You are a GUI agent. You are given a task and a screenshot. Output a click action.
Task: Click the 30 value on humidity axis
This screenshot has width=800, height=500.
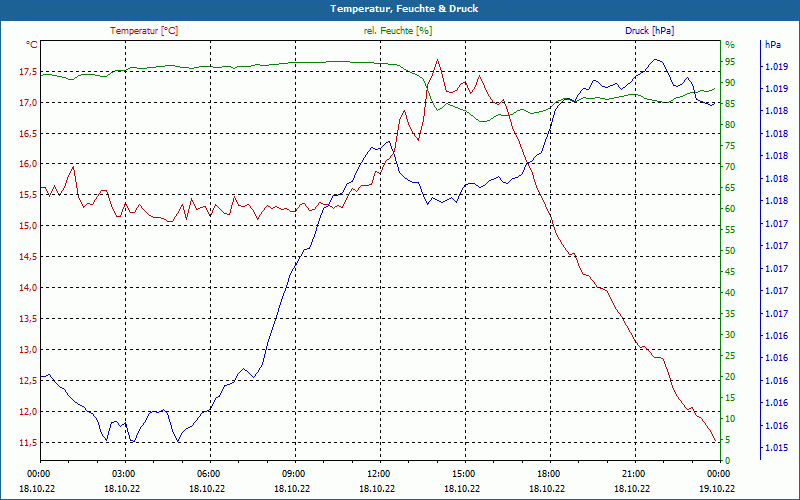click(730, 335)
